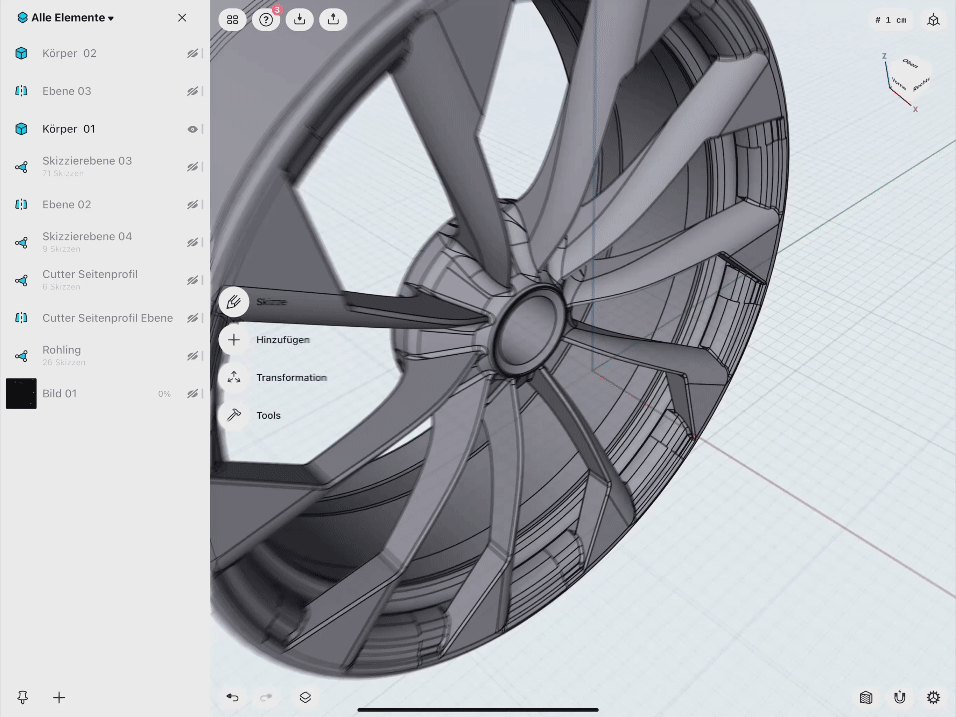Click the Skizze sketch pen icon
This screenshot has height=717, width=956.
point(234,302)
